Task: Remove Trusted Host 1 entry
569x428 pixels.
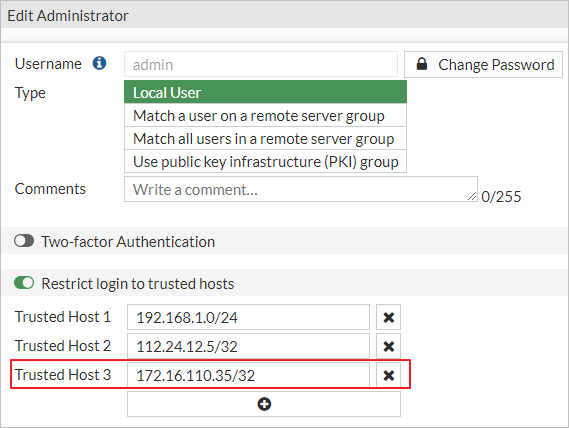Action: [388, 317]
